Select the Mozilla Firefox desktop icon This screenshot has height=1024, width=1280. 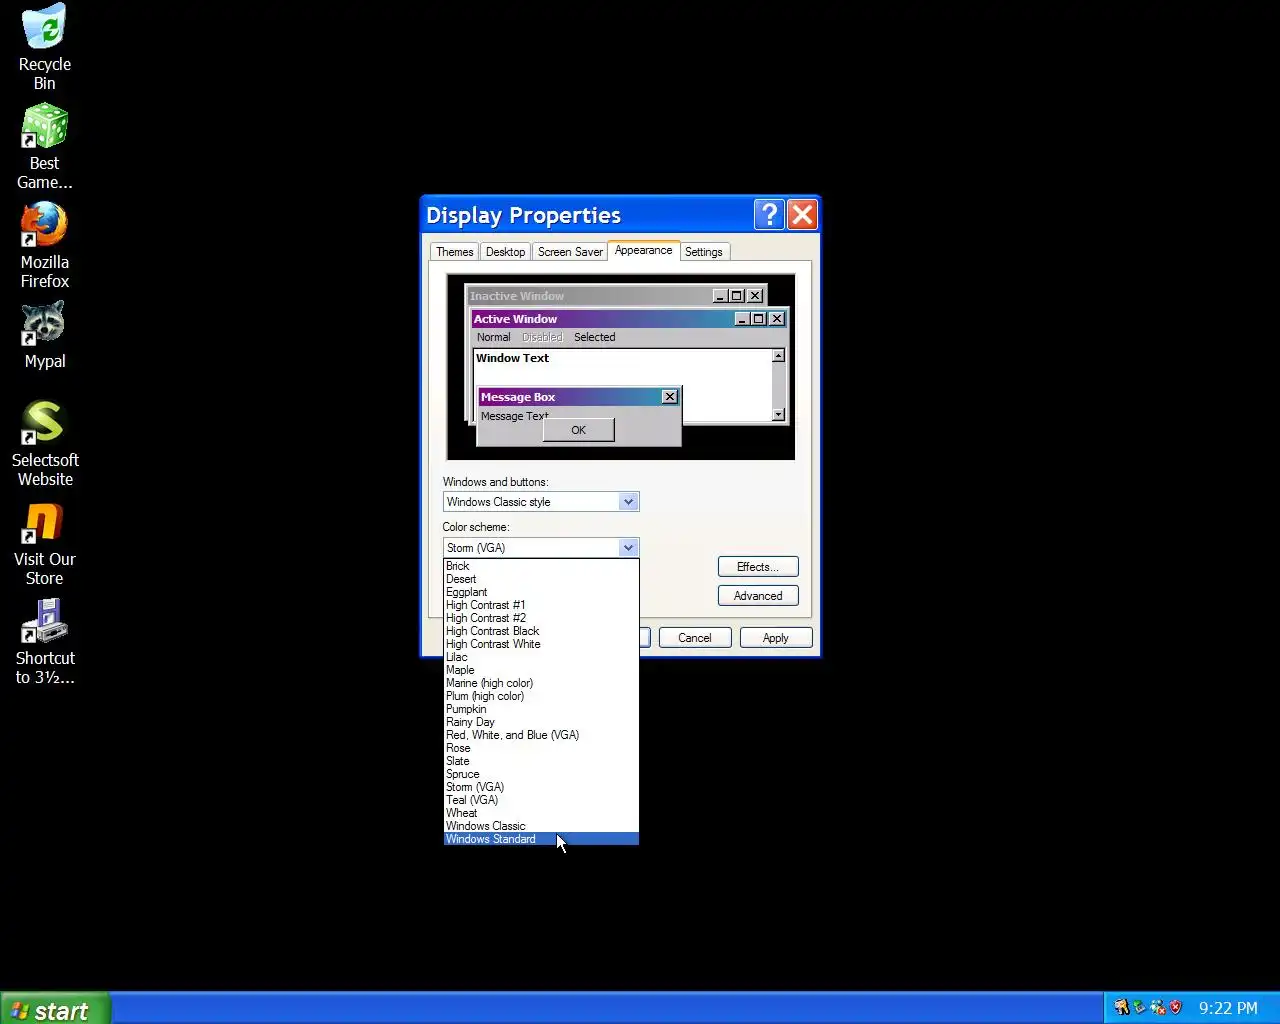point(44,245)
